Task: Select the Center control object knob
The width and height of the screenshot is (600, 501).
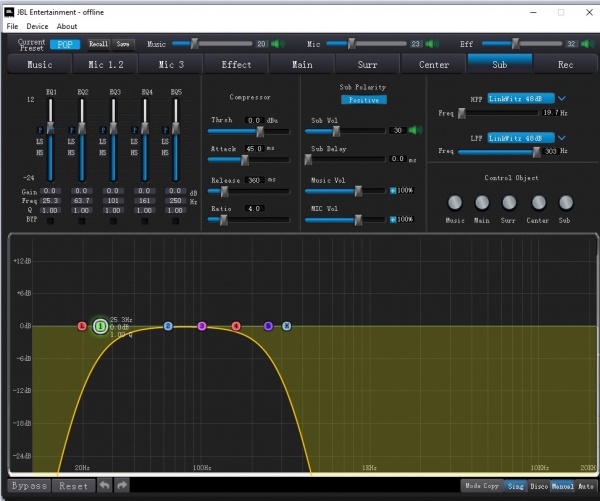Action: 538,203
